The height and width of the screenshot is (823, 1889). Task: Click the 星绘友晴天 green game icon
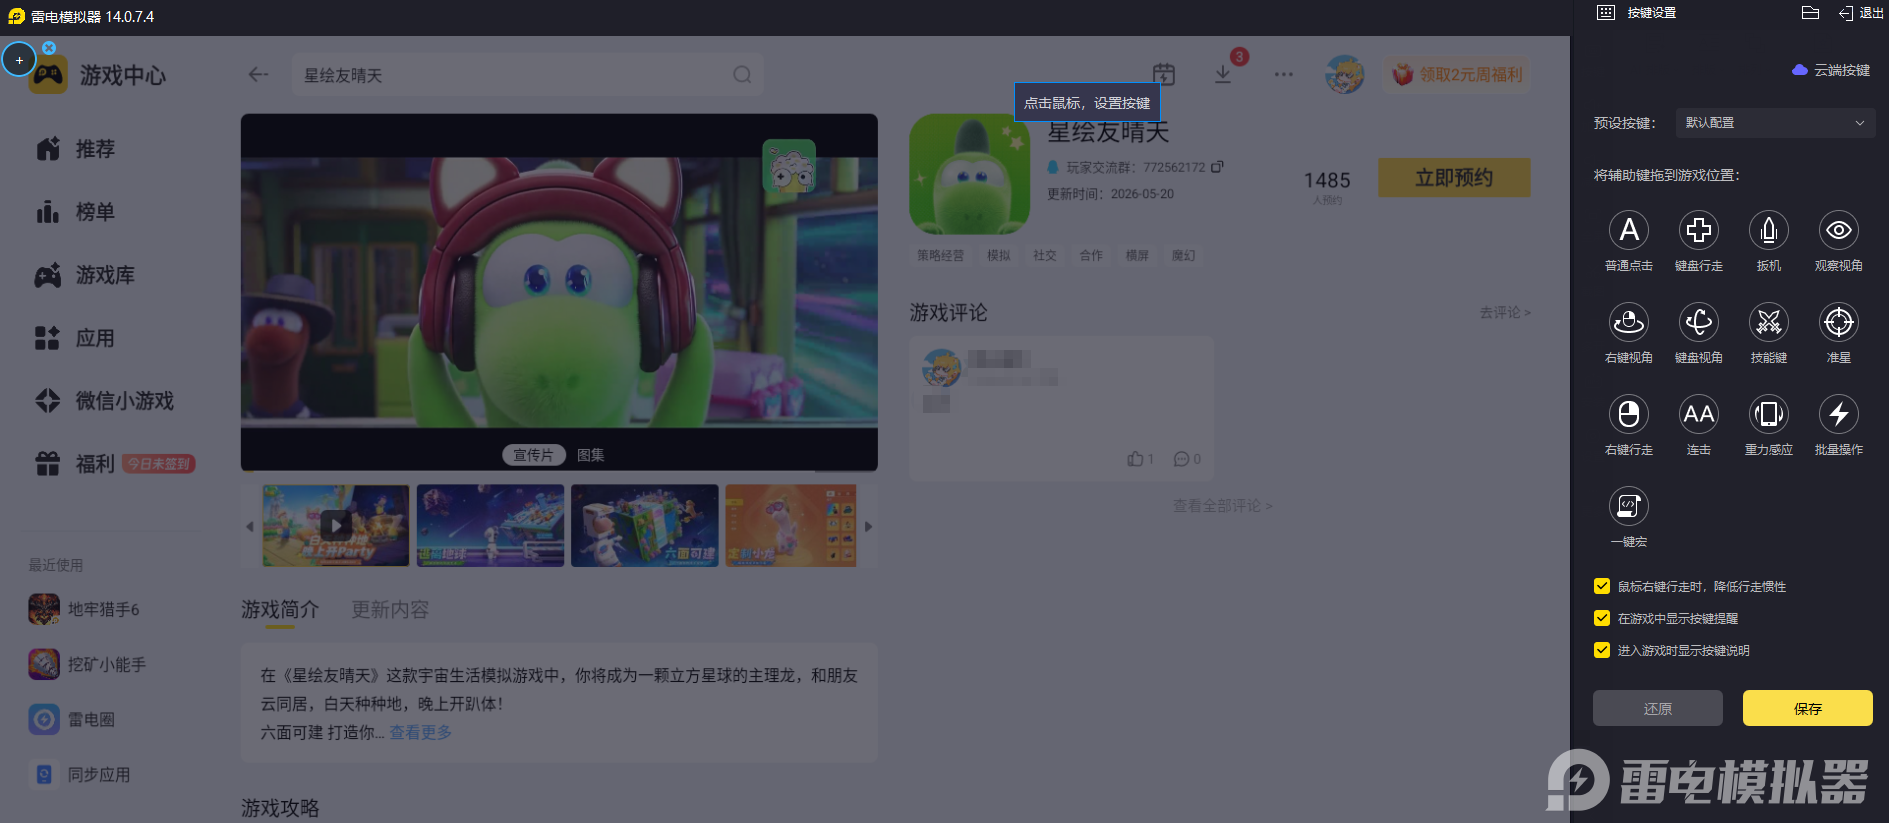[969, 174]
